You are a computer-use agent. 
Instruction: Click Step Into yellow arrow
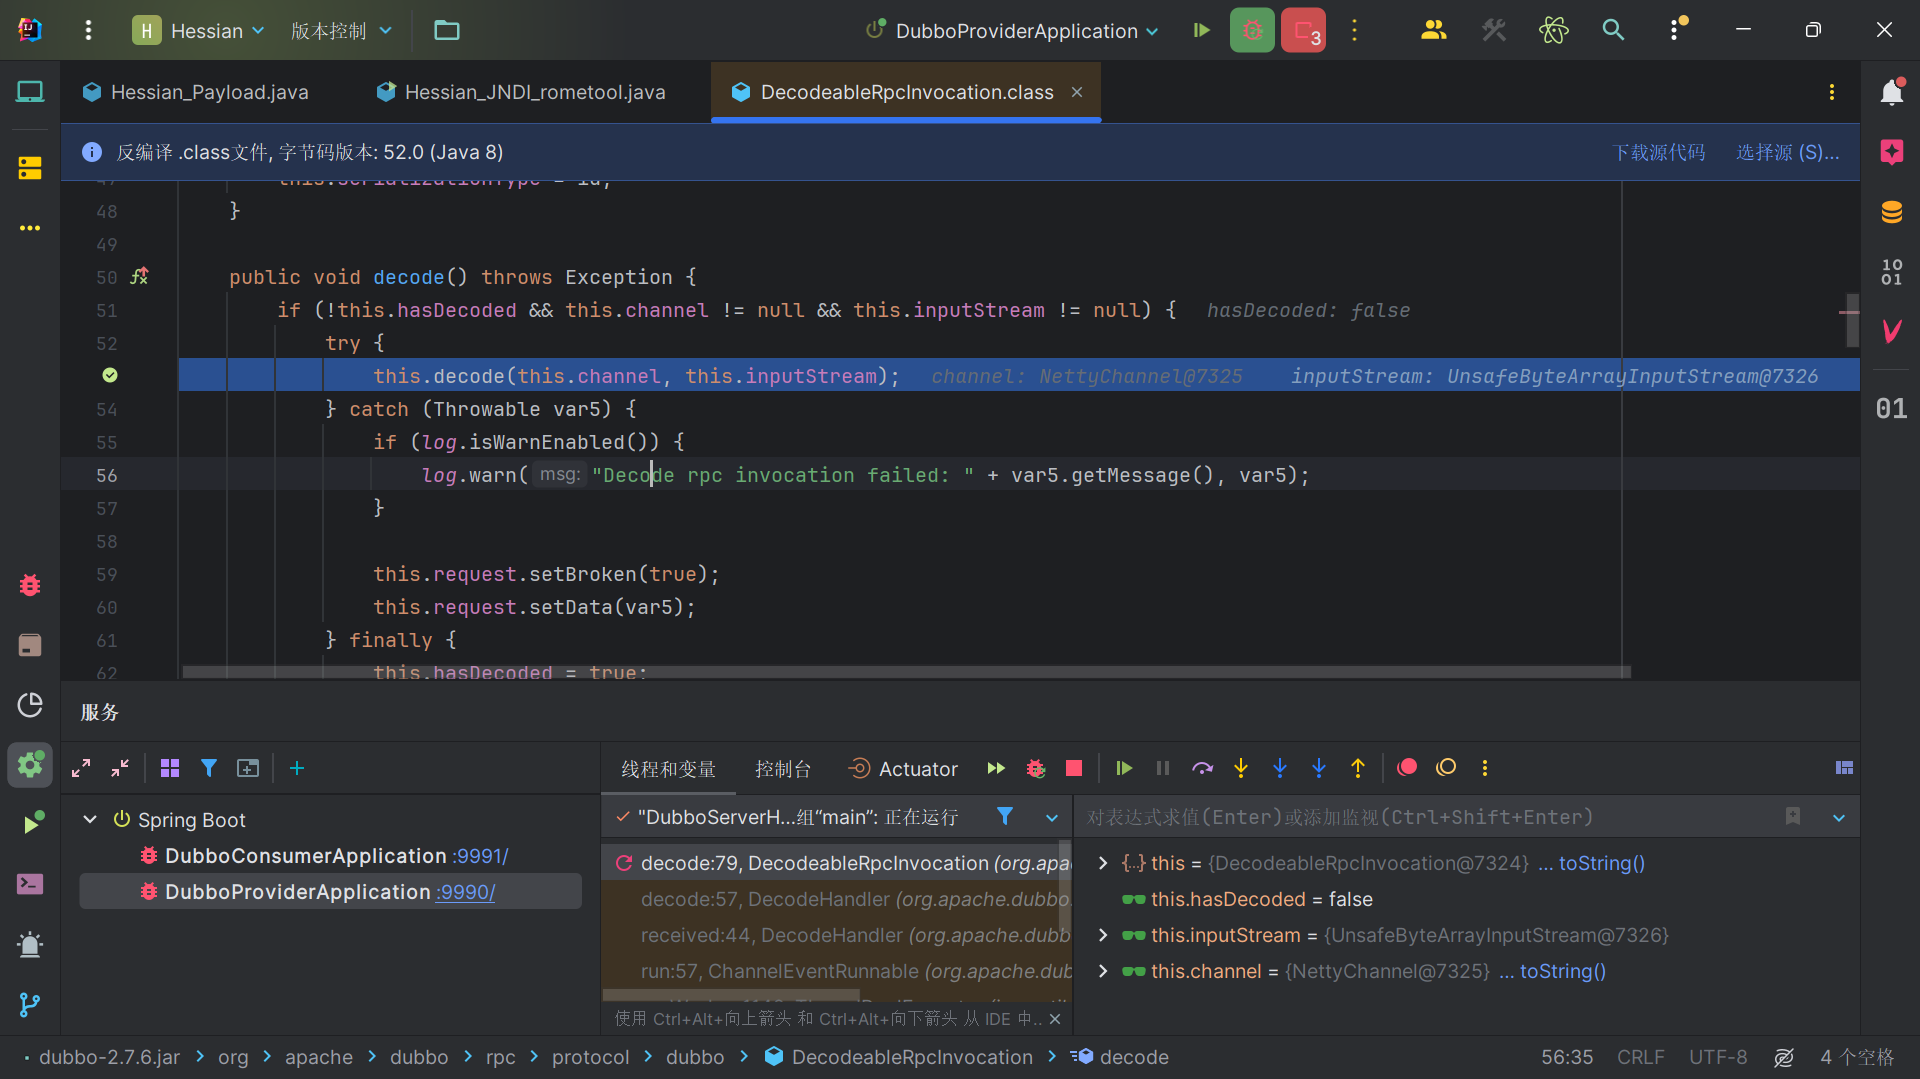tap(1241, 768)
